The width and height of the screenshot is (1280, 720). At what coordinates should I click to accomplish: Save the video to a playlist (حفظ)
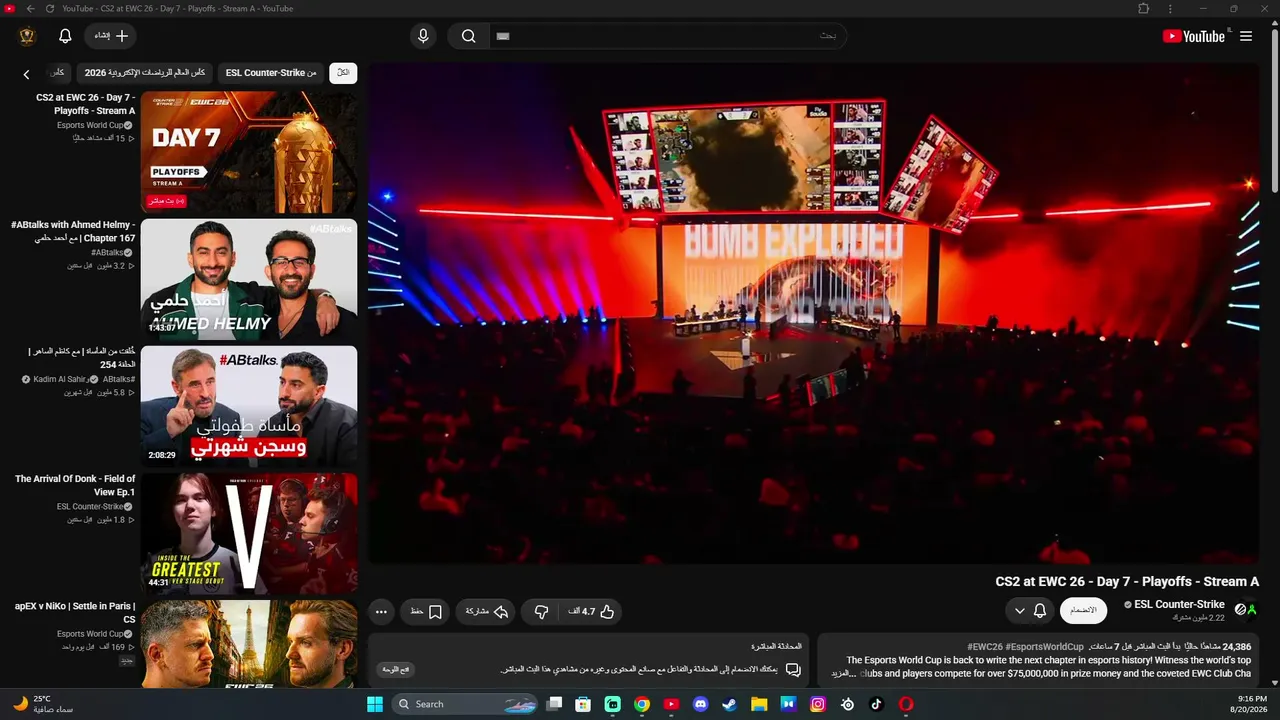tap(426, 611)
